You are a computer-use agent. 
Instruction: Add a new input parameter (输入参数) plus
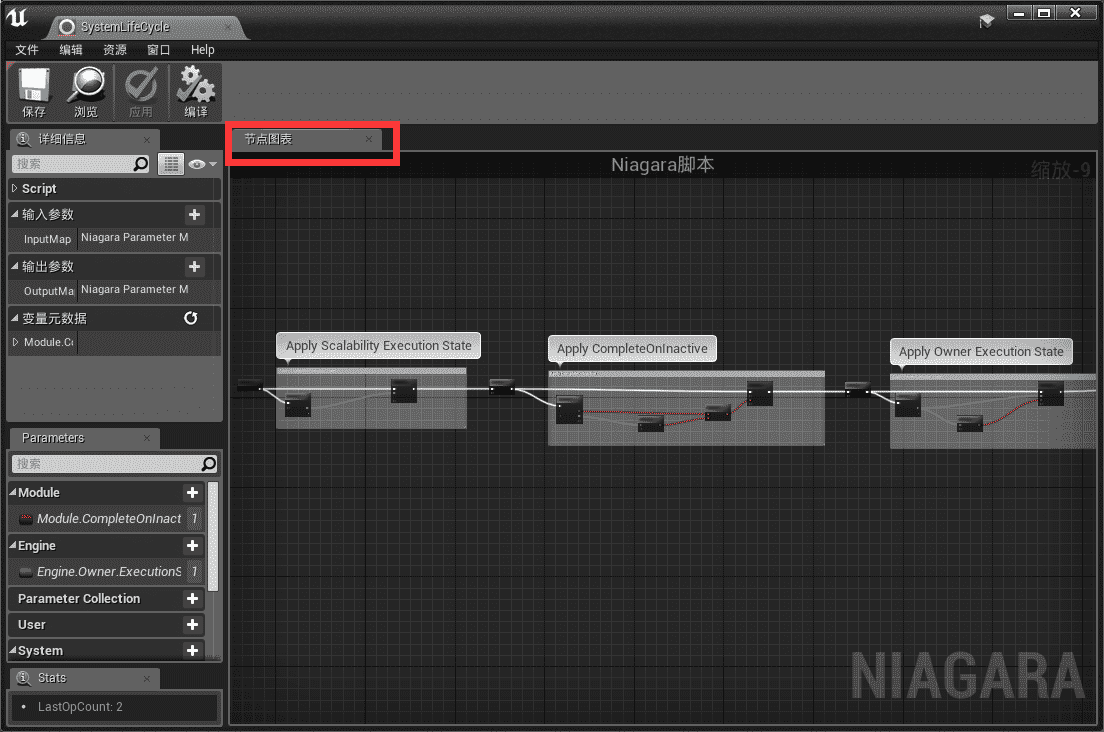(194, 214)
